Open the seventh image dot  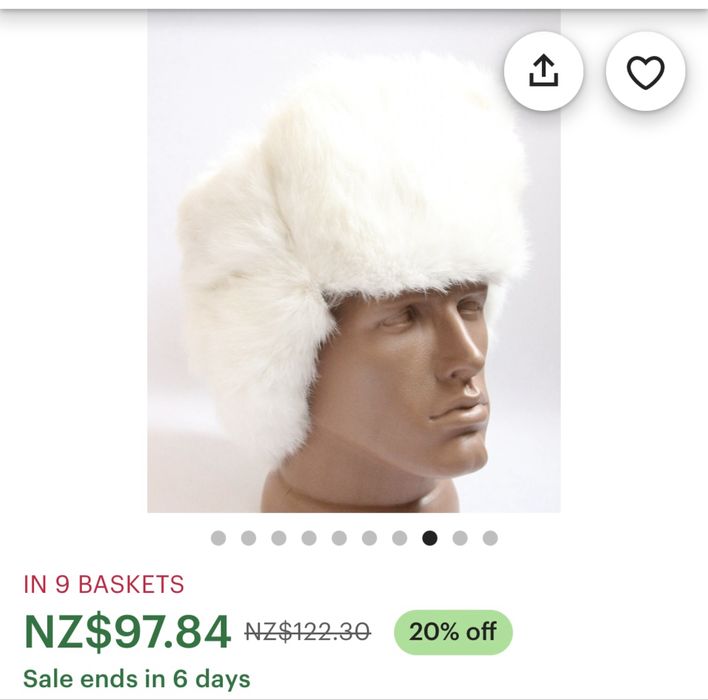pos(399,538)
